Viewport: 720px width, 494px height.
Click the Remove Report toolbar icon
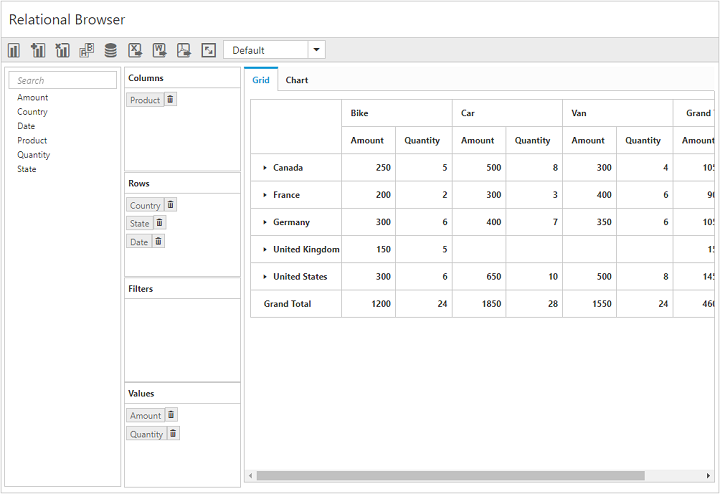click(x=62, y=50)
